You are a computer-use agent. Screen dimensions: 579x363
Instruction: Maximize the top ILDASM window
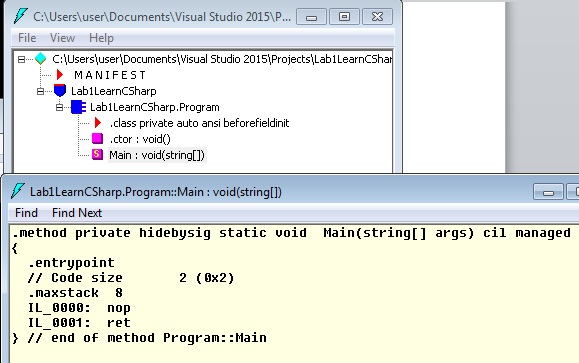344,17
